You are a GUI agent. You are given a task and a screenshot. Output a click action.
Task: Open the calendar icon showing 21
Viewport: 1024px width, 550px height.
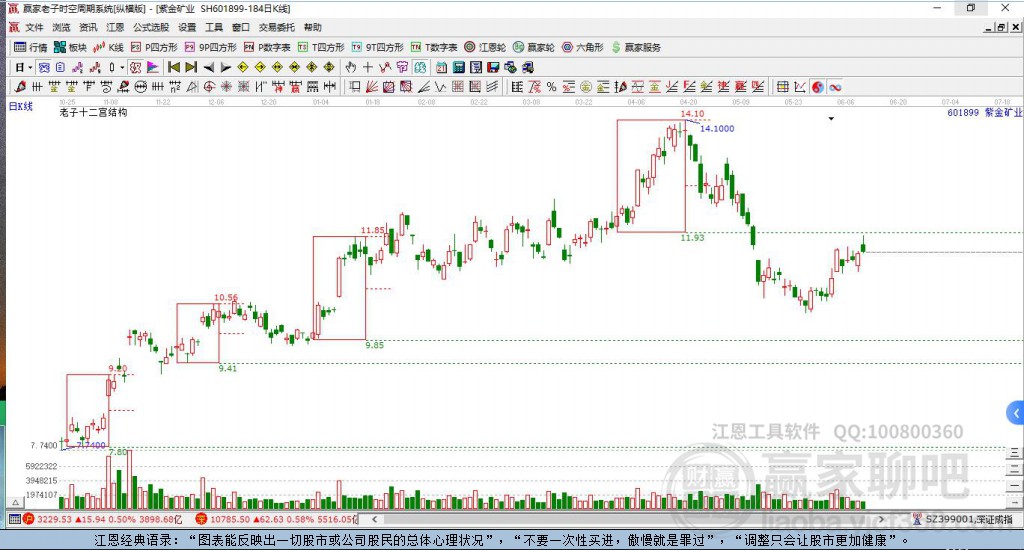[441, 67]
